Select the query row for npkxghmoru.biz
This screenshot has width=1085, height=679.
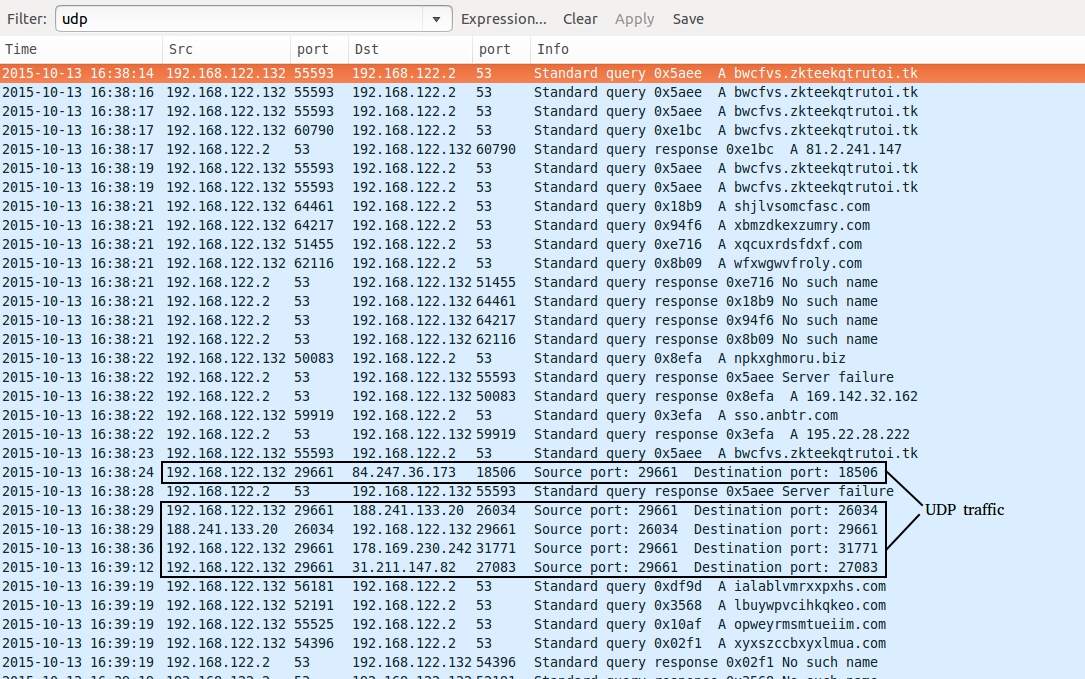(x=540, y=358)
